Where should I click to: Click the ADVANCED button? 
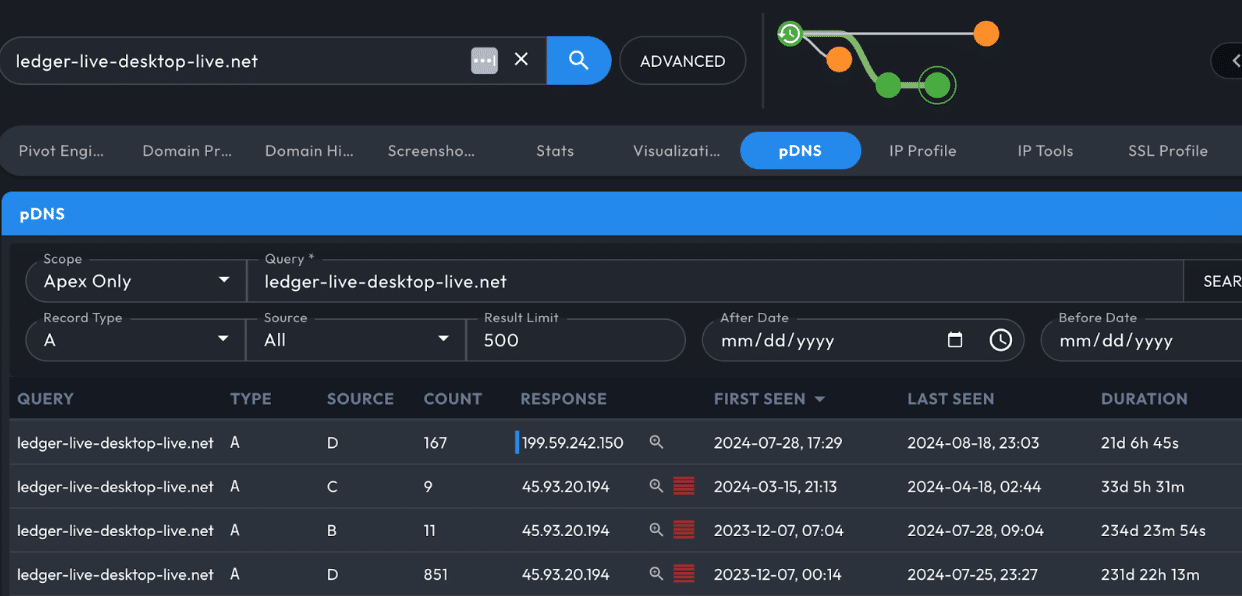(682, 60)
